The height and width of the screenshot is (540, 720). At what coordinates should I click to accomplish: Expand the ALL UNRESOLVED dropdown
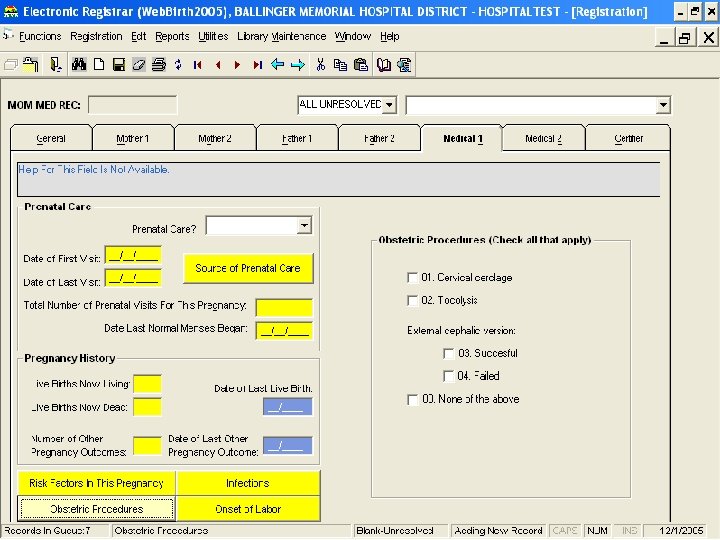click(389, 105)
